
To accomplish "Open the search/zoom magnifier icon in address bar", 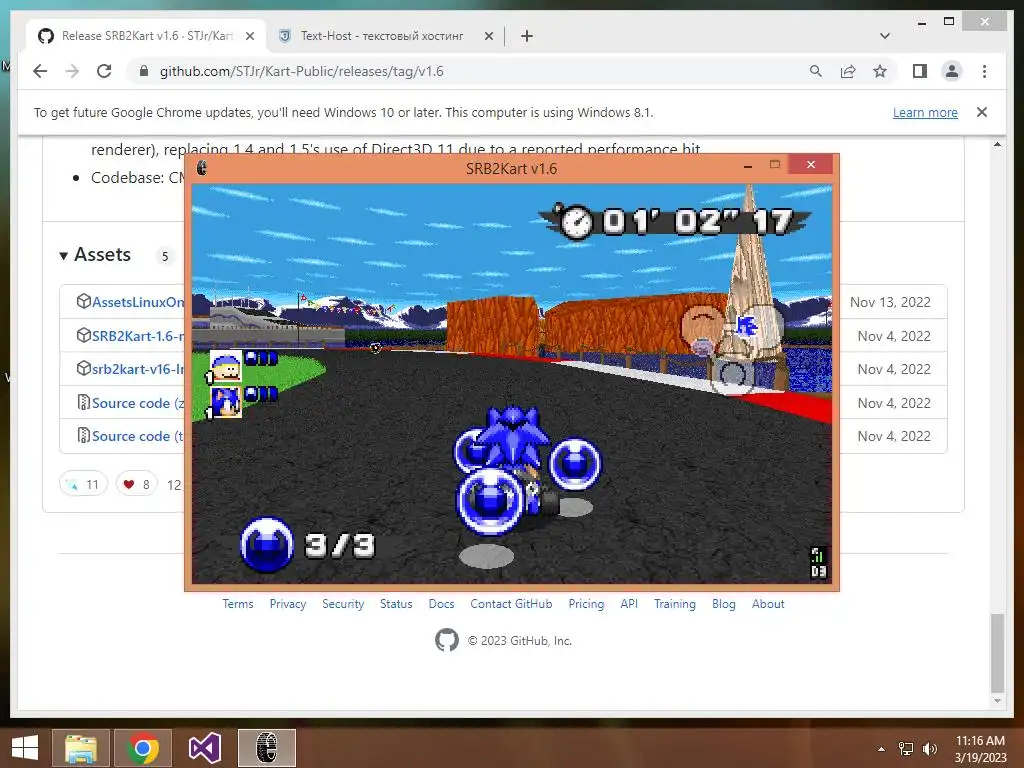I will pyautogui.click(x=816, y=71).
